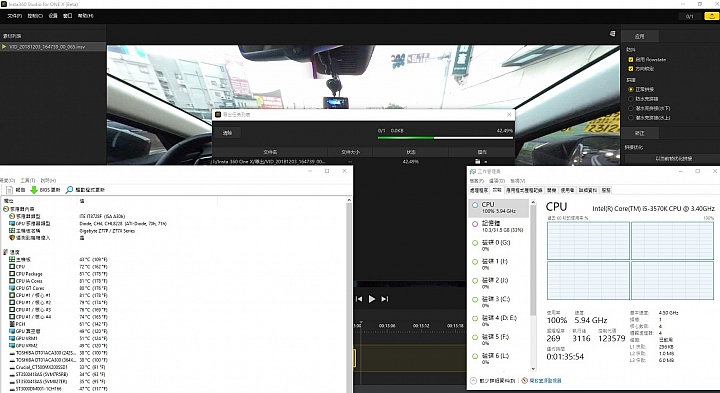Select the first stitching radio option
The width and height of the screenshot is (720, 393).
[631, 89]
